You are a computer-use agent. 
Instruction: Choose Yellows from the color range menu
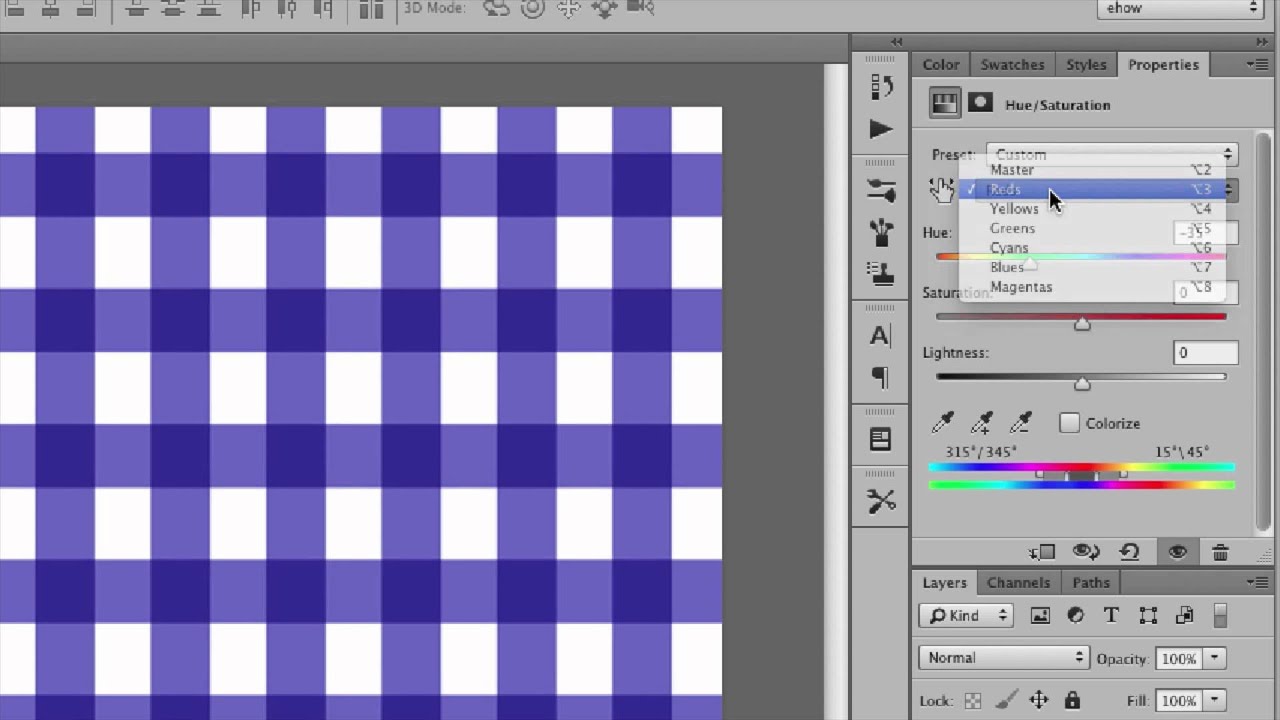(x=1014, y=209)
